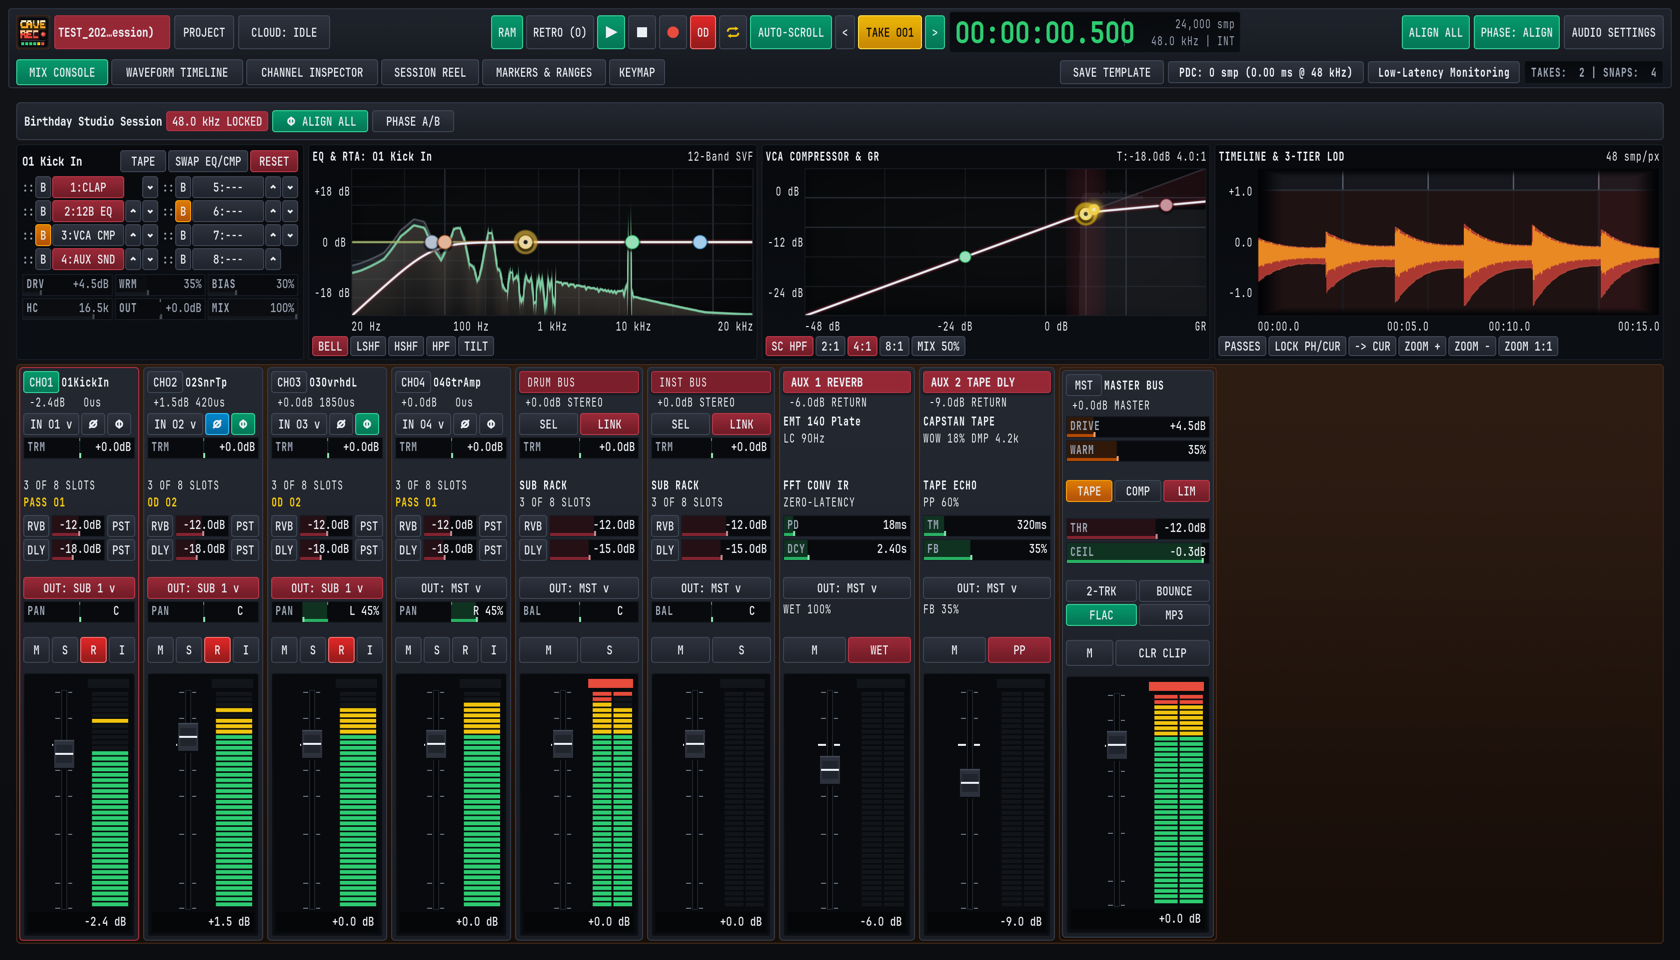
Task: Mute CH01 KickIn channel
Action: 37,650
